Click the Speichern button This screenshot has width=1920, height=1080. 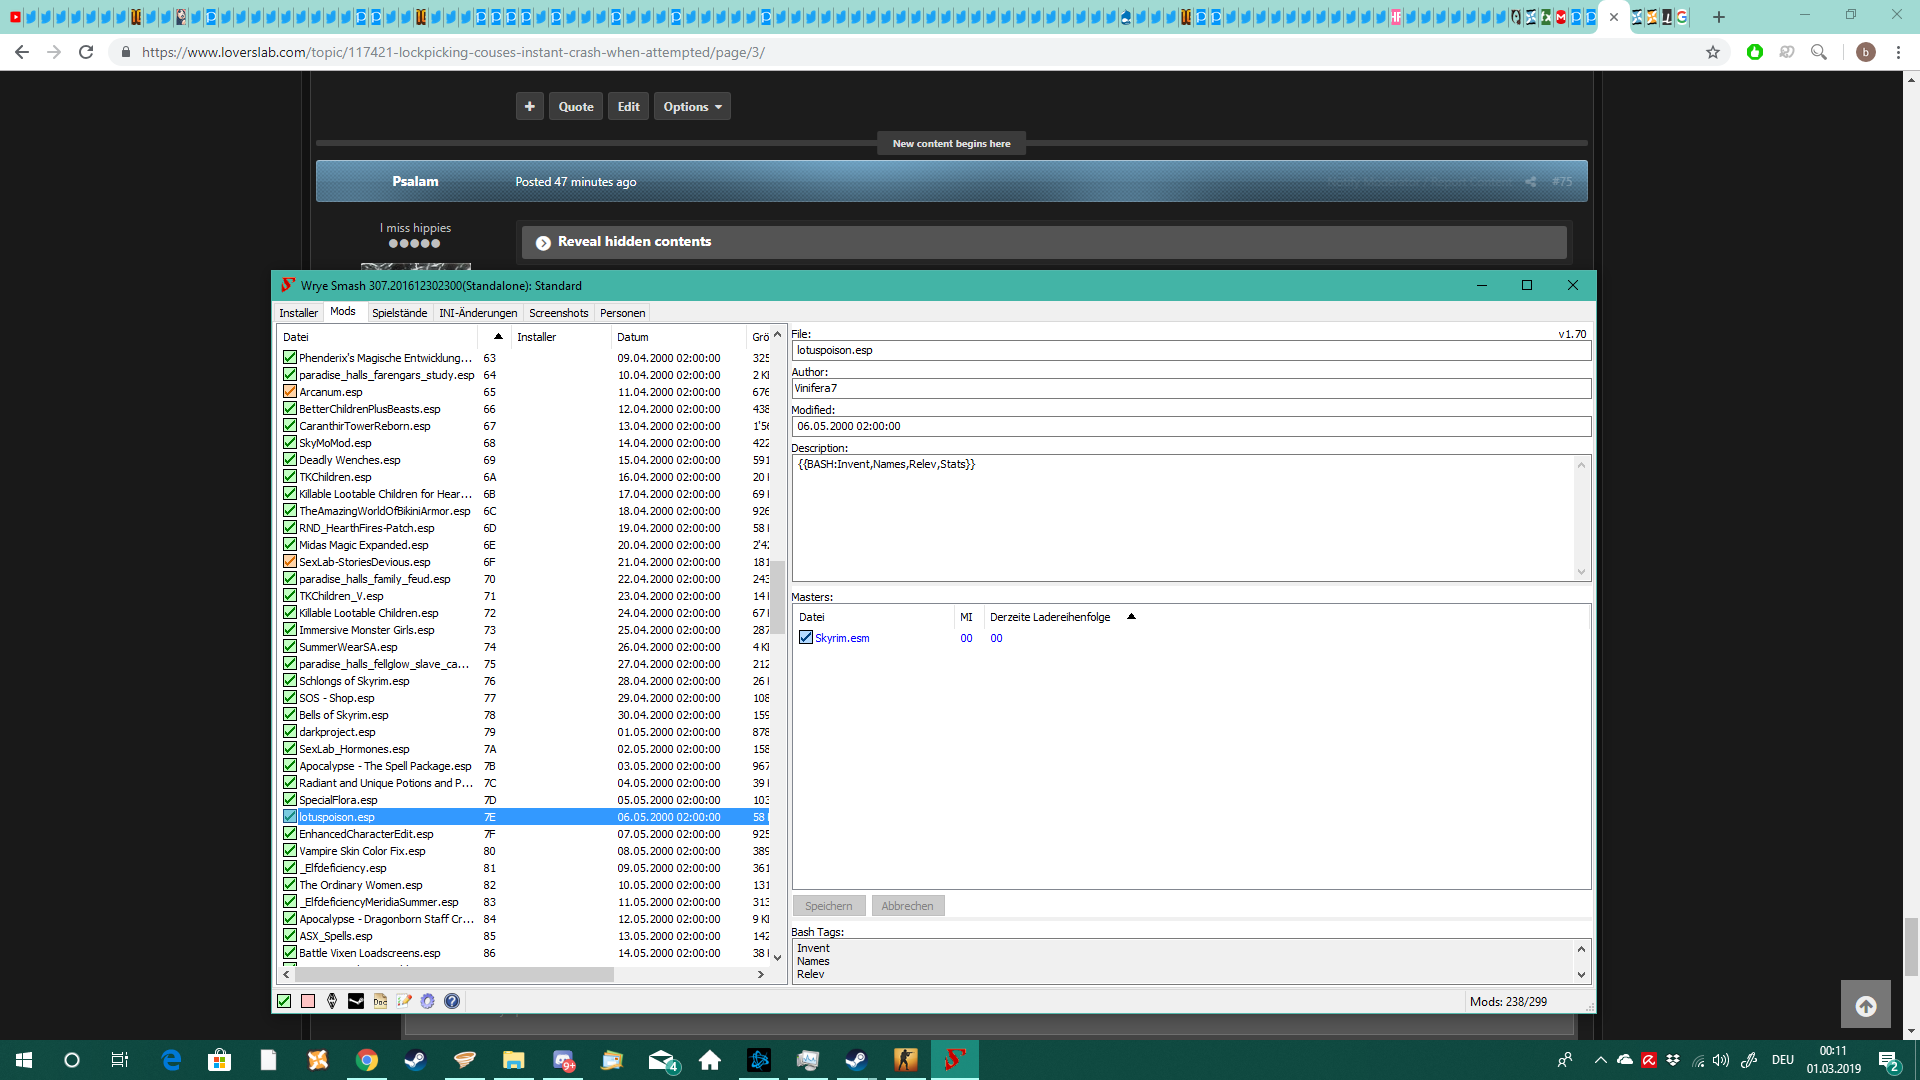[829, 906]
